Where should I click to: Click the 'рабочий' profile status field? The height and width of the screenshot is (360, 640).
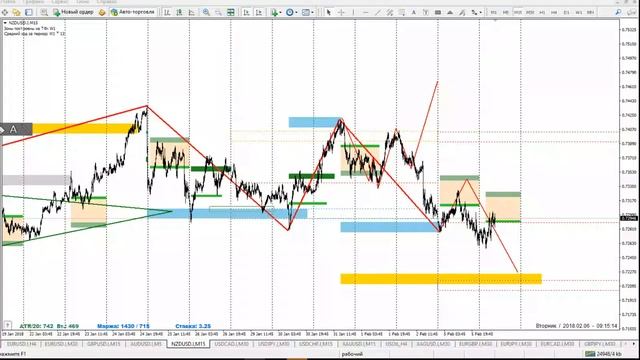coord(352,354)
